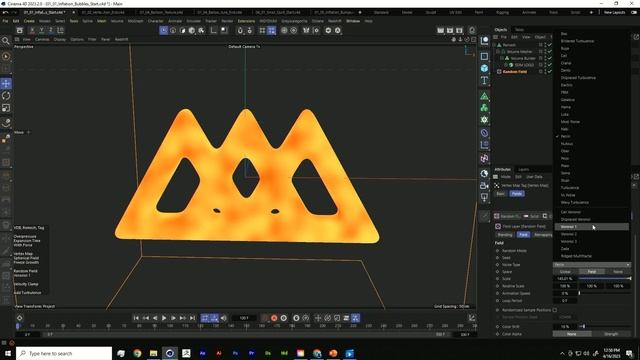Click the Text spline T icon
This screenshot has width=640, height=360.
coord(484,80)
